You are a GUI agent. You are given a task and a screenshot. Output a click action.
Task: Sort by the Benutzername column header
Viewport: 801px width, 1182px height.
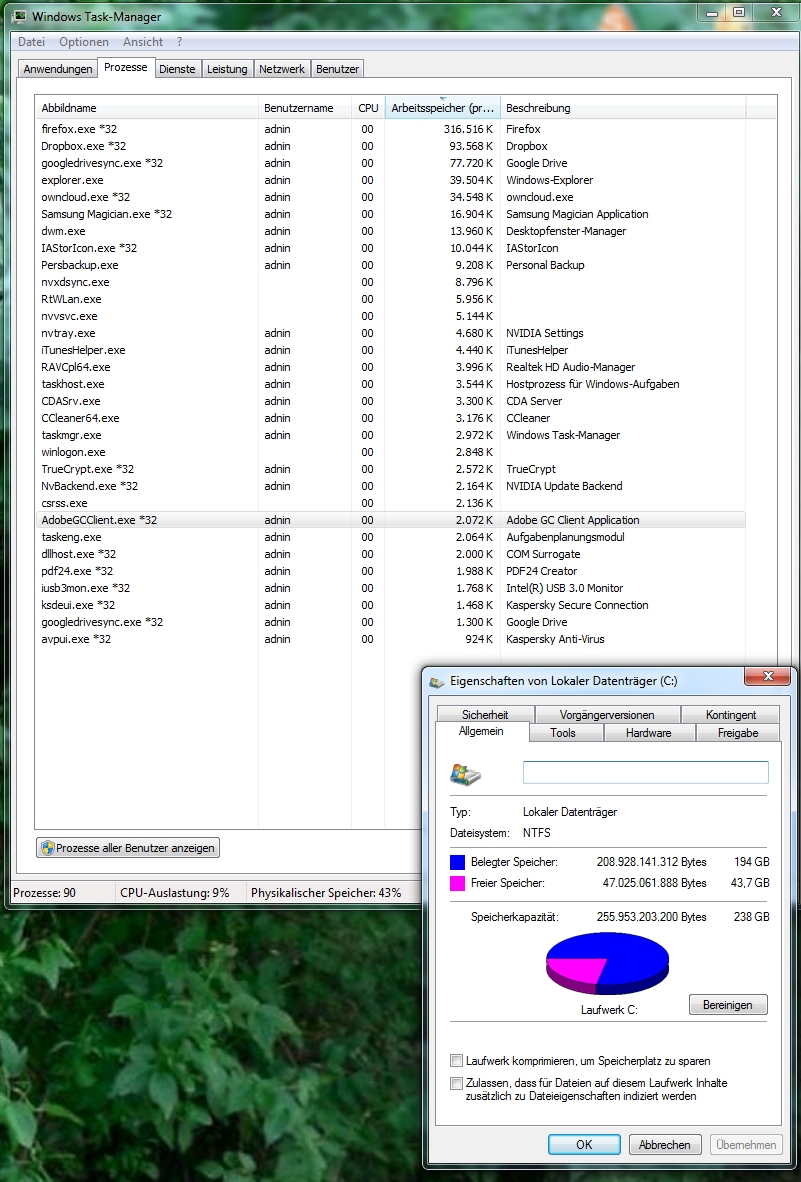pos(304,108)
